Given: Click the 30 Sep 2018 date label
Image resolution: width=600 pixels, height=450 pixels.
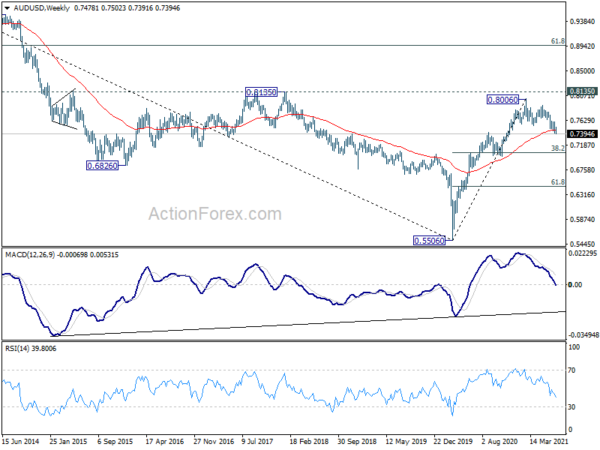Looking at the screenshot, I should tap(357, 442).
